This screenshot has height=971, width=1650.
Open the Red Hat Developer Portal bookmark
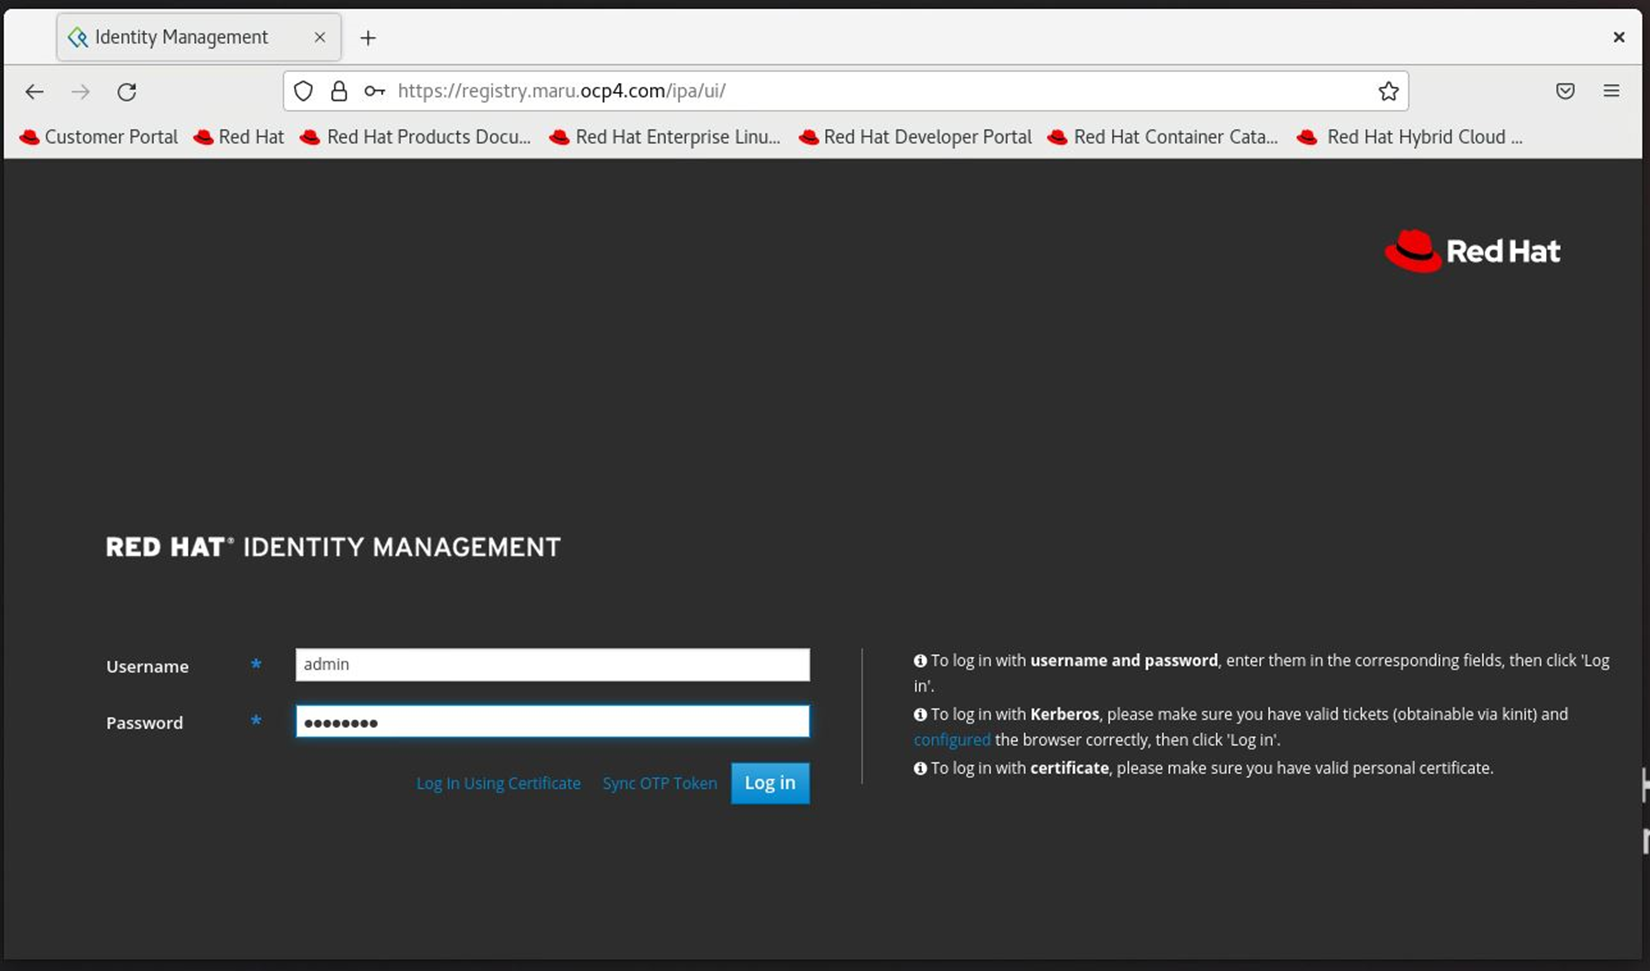click(915, 137)
